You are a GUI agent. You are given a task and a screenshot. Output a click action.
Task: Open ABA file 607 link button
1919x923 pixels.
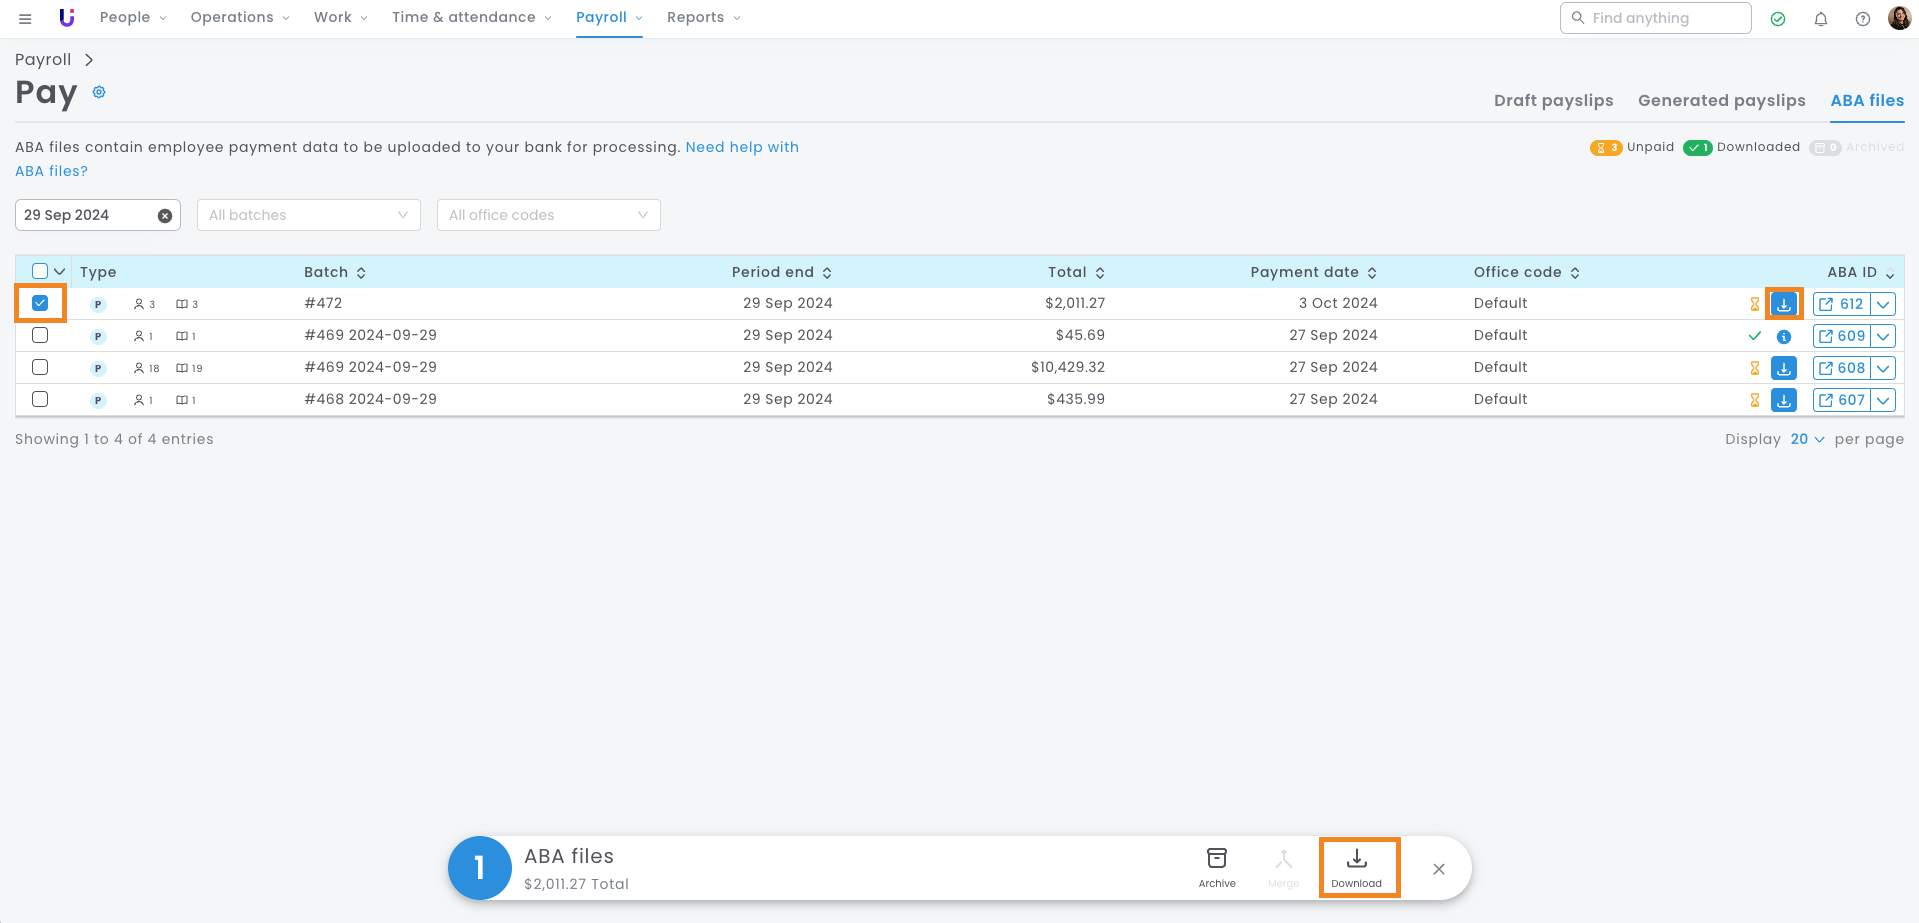pos(1841,400)
